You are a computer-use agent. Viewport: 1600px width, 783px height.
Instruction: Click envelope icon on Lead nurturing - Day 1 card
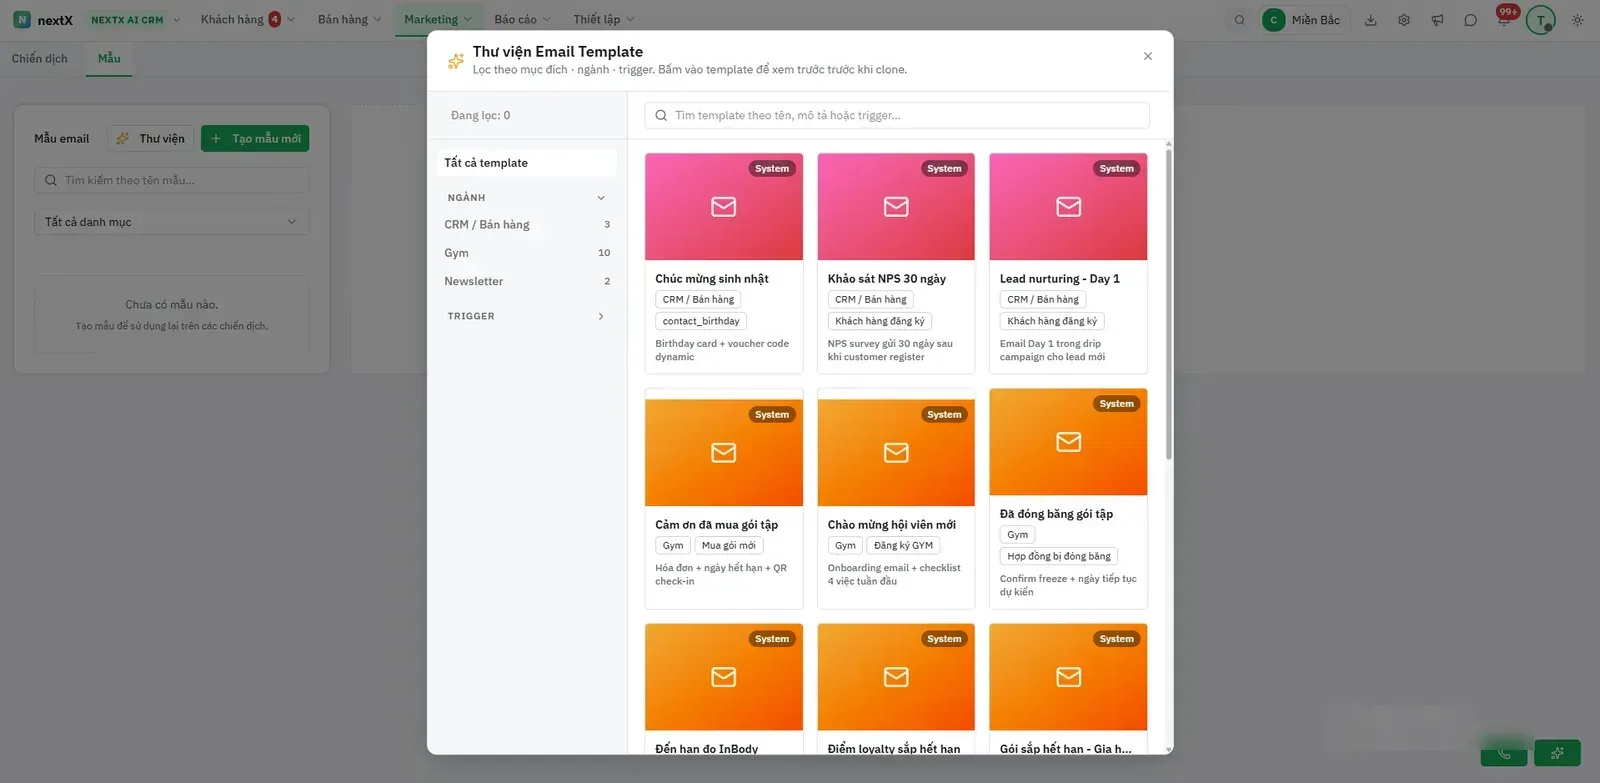pyautogui.click(x=1068, y=207)
